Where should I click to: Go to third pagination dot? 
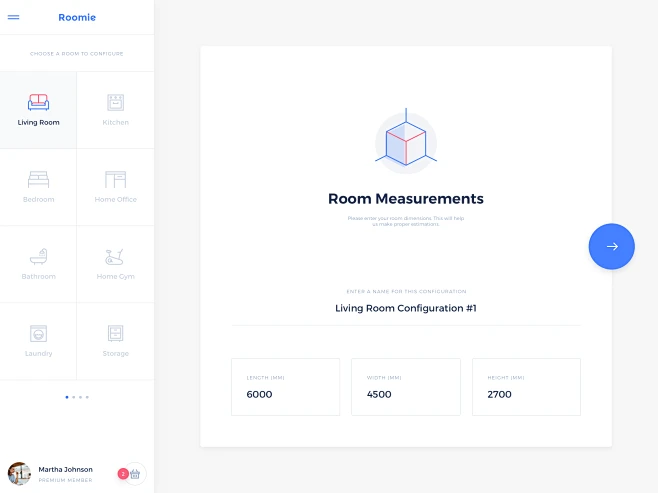(81, 397)
